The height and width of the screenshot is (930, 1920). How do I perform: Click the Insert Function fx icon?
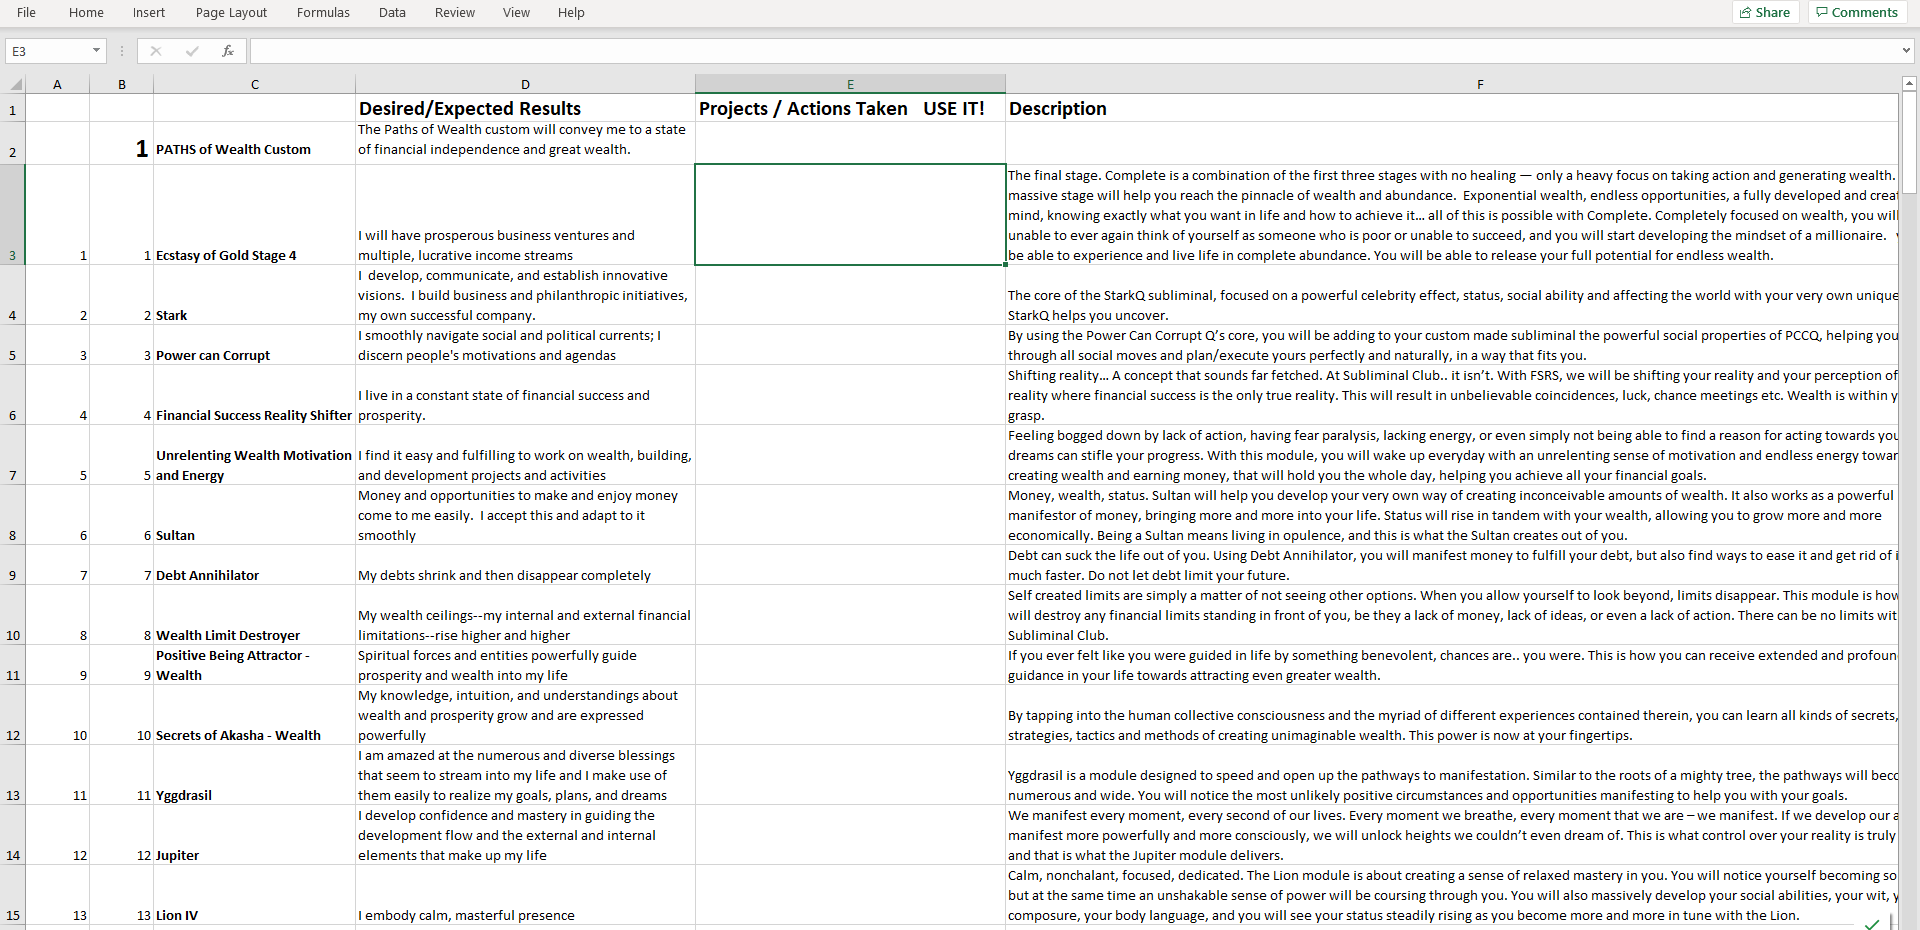(227, 51)
